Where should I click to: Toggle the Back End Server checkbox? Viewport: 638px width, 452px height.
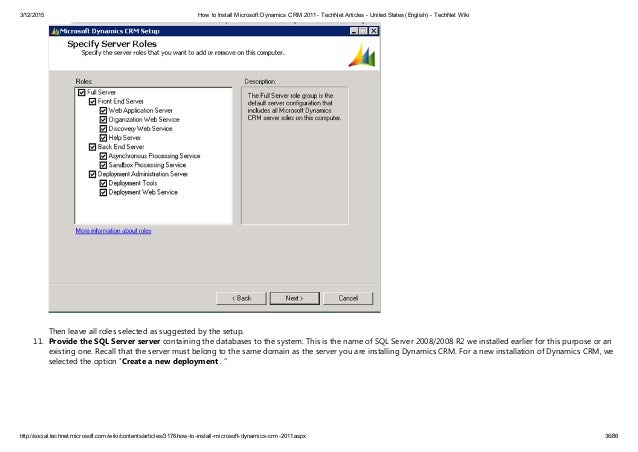click(x=92, y=147)
